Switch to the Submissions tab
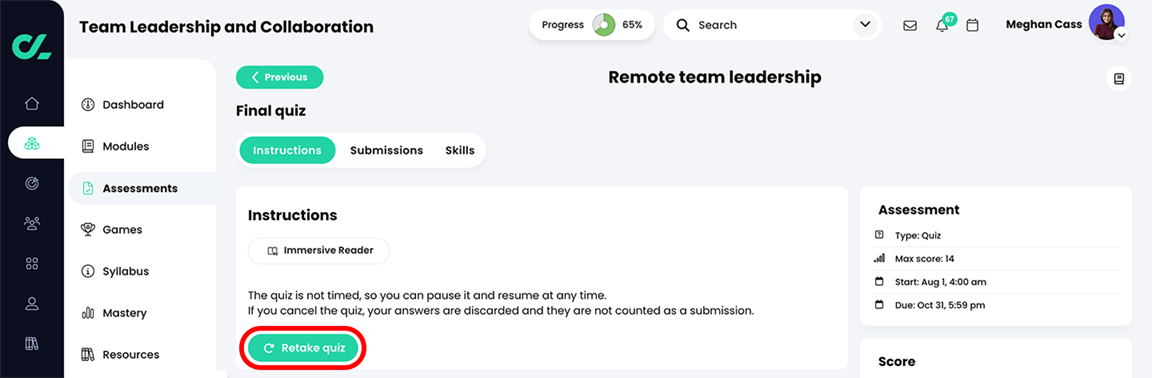Image resolution: width=1152 pixels, height=378 pixels. 386,150
